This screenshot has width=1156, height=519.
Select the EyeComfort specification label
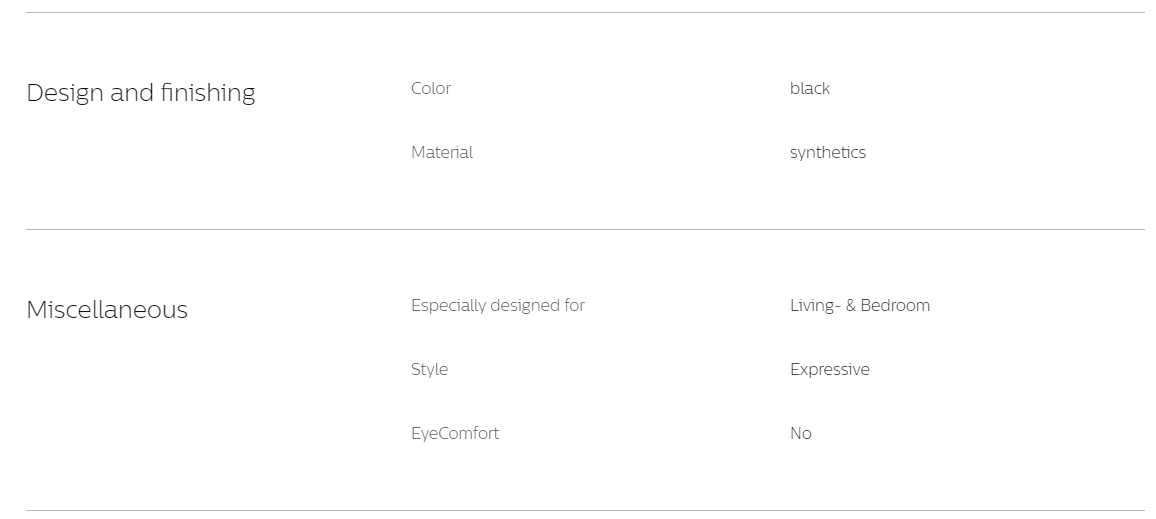[x=455, y=433]
